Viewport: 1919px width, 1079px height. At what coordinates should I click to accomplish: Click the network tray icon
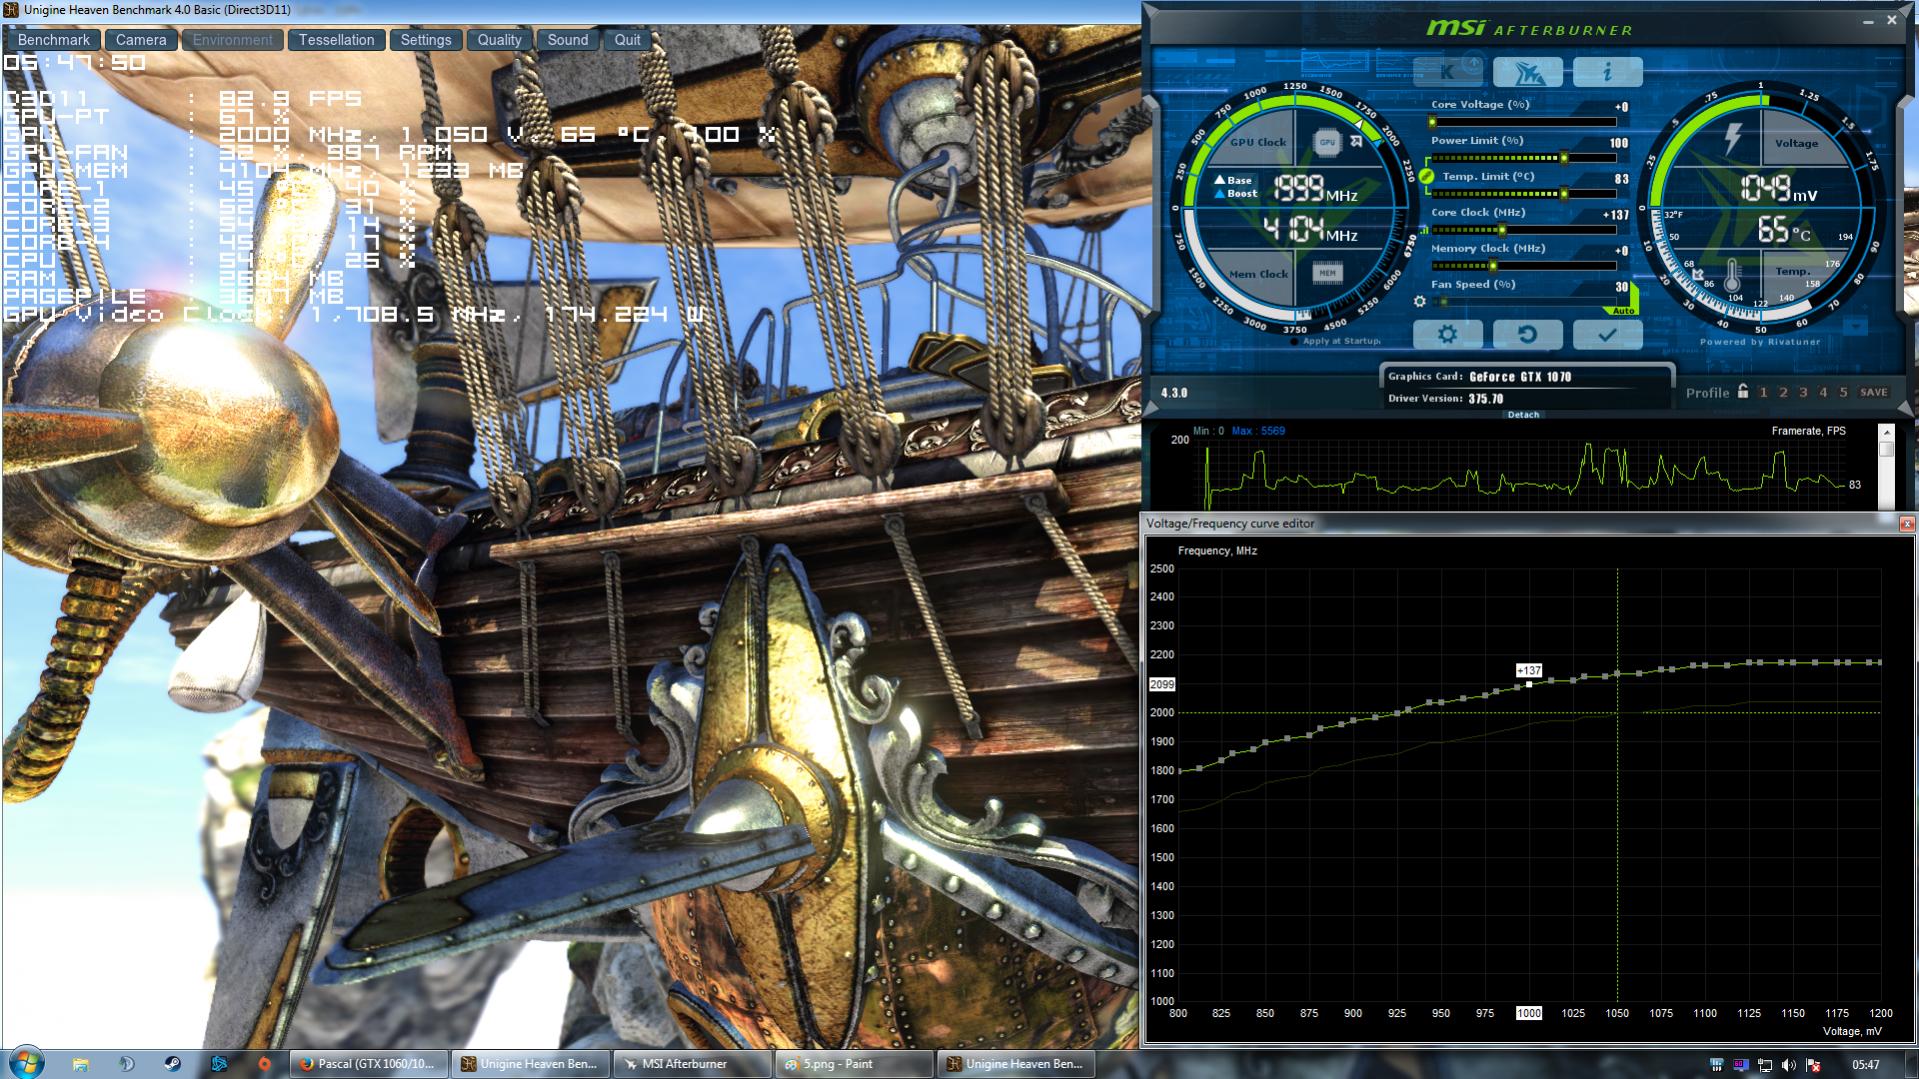(1765, 1065)
